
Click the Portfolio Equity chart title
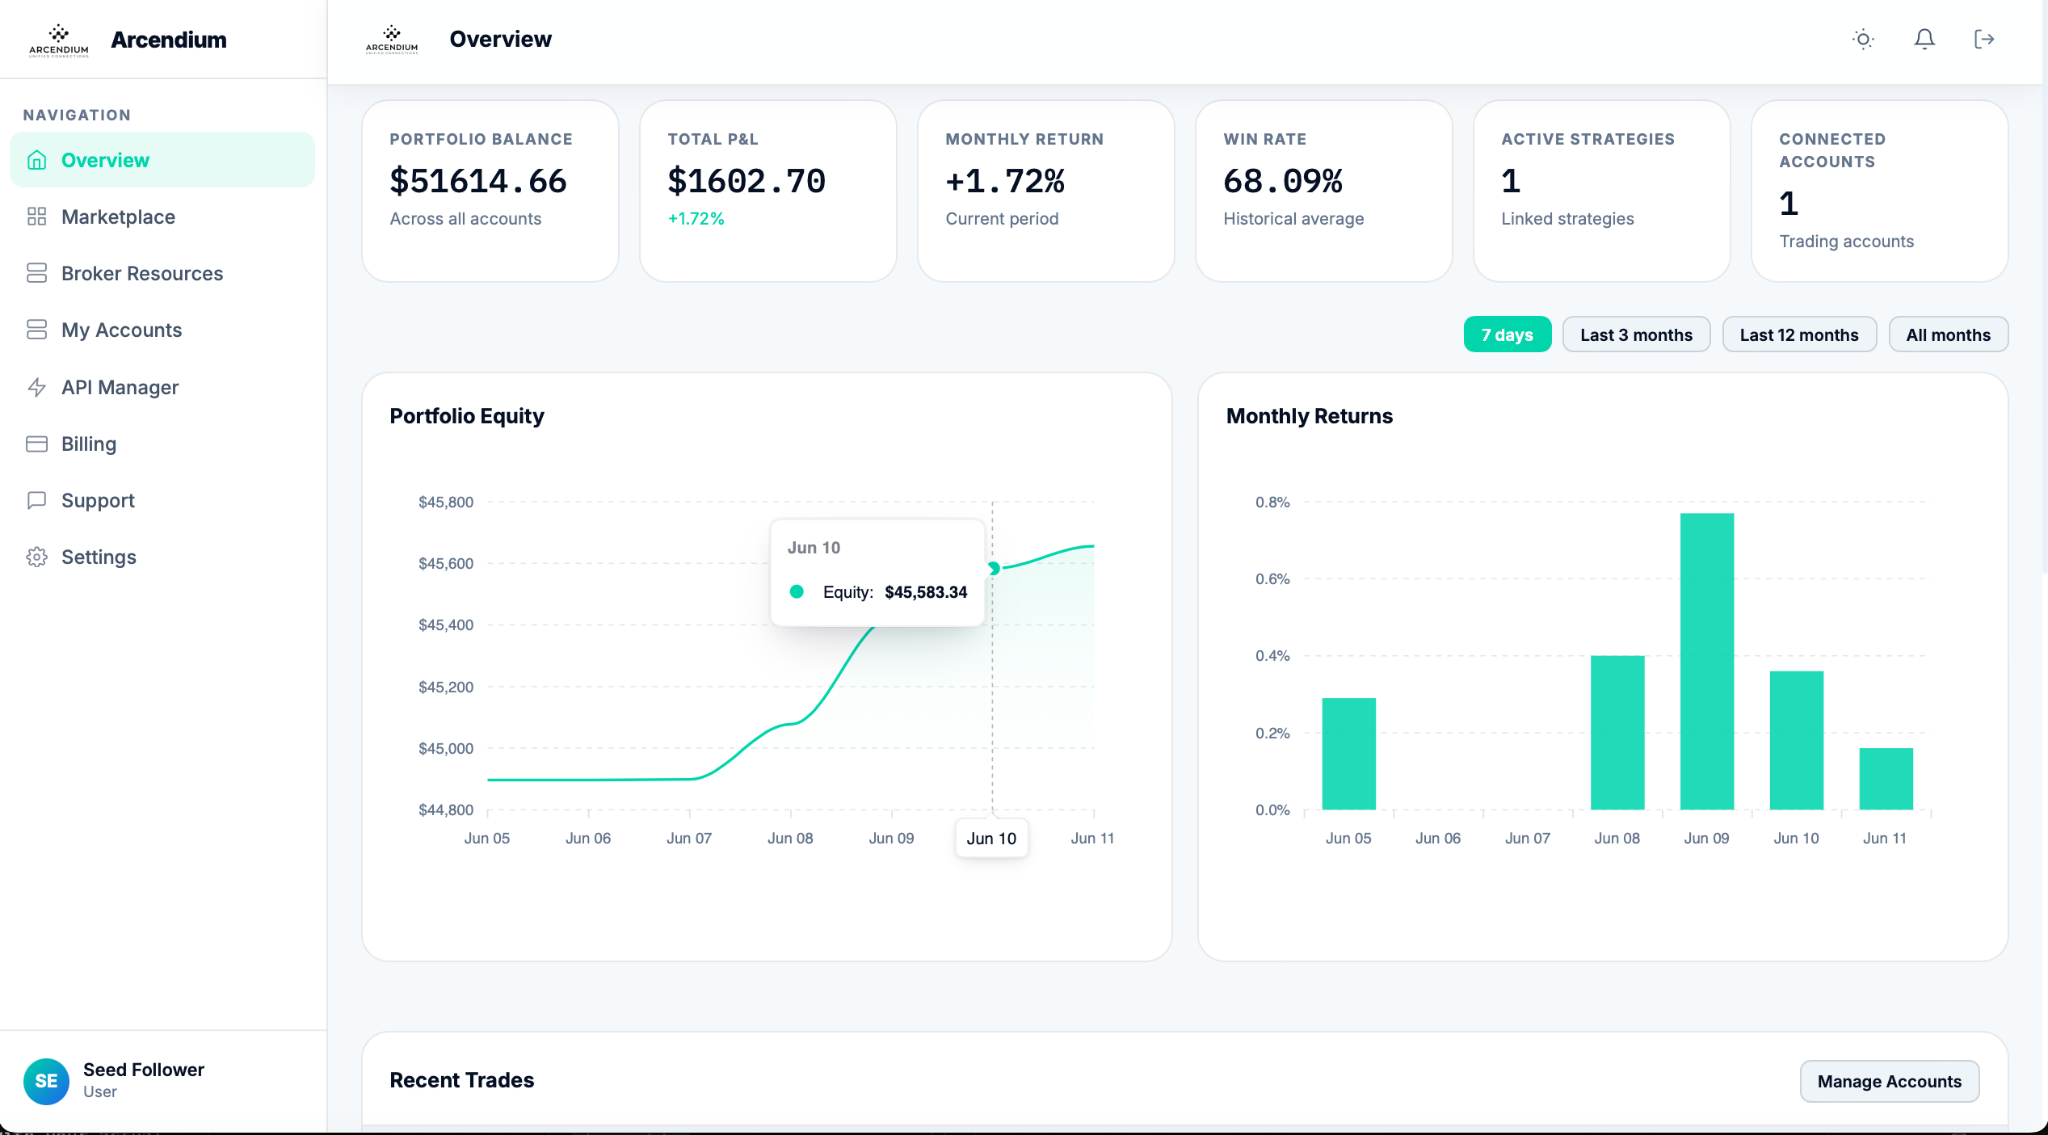tap(467, 416)
